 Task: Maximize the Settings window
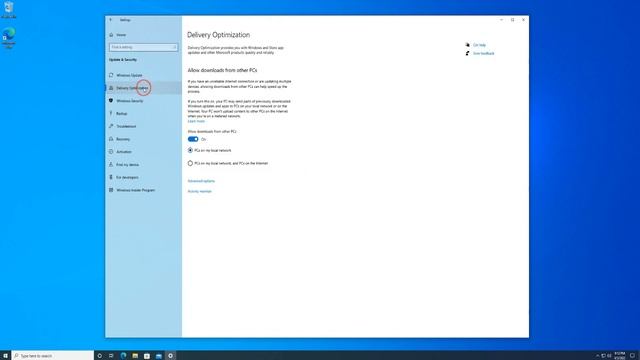click(513, 20)
